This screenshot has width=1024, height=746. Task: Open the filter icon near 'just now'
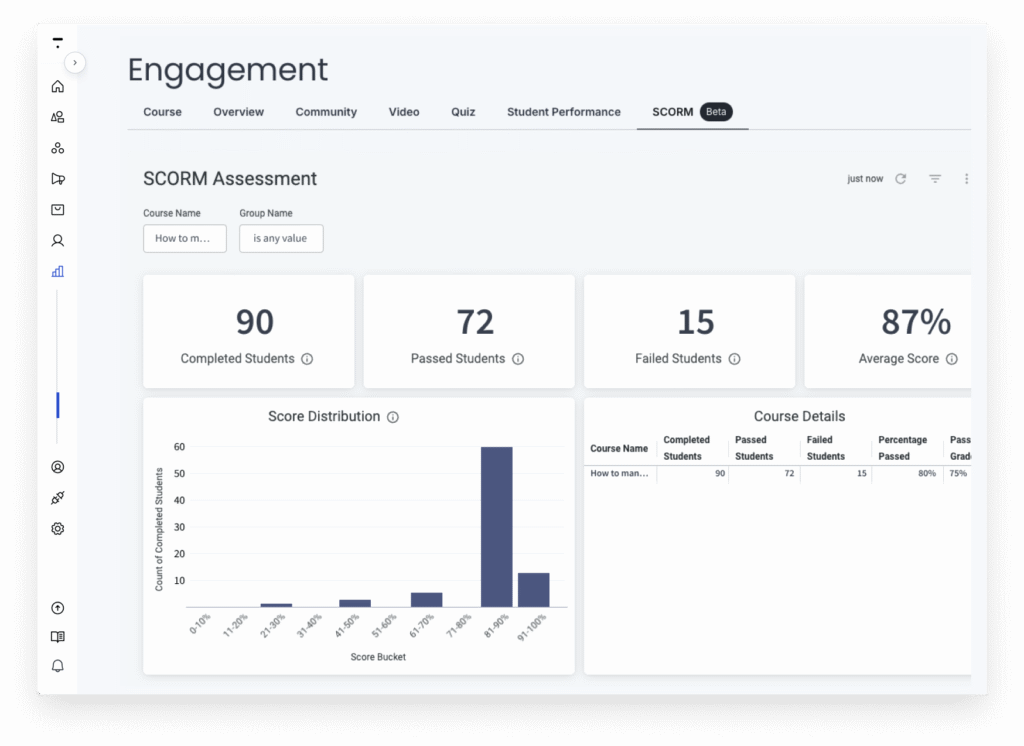pos(934,178)
